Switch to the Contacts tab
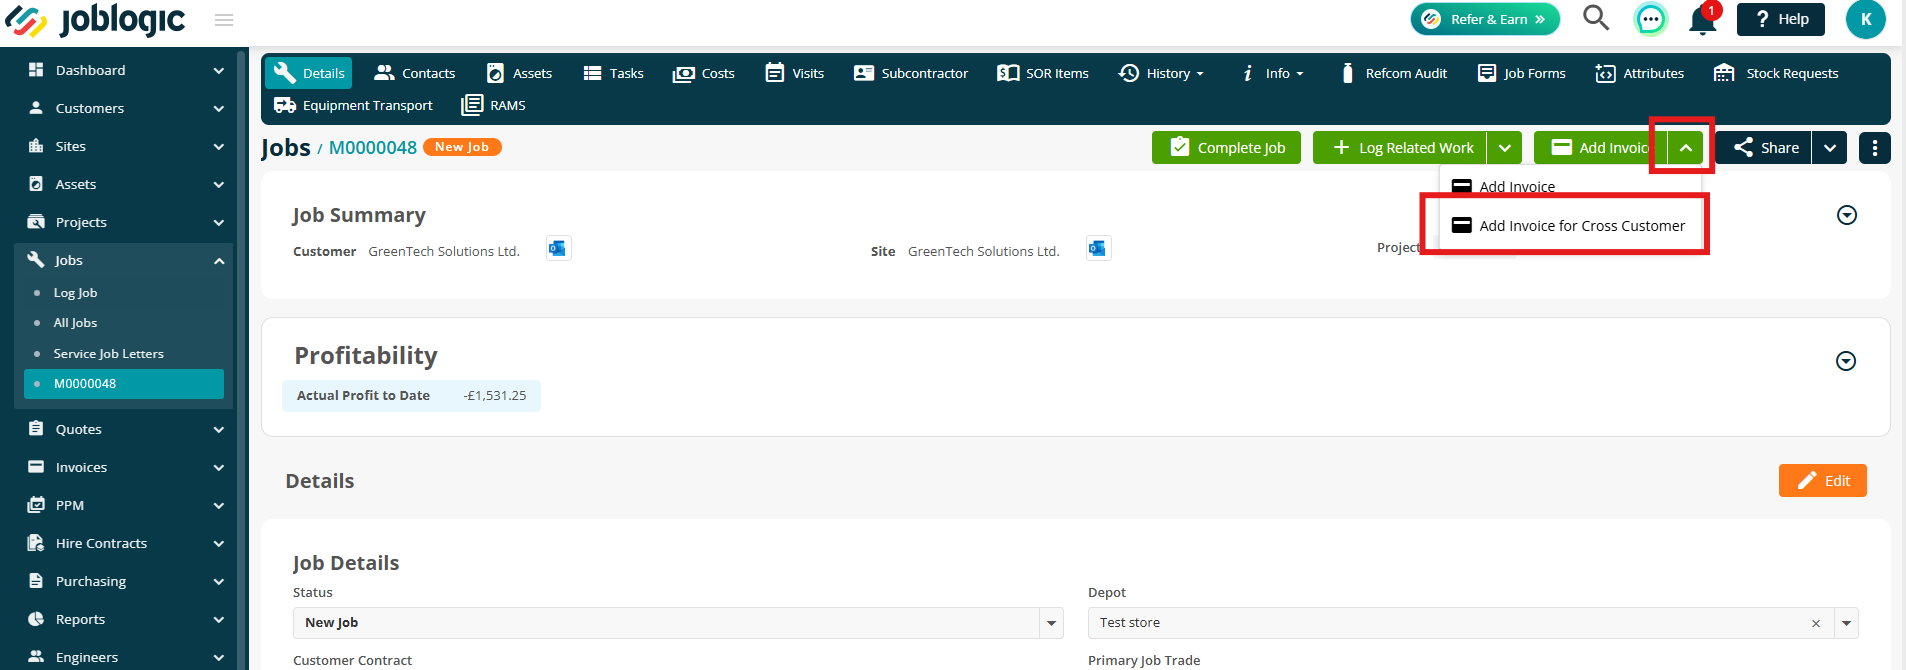This screenshot has width=1906, height=670. (x=414, y=73)
